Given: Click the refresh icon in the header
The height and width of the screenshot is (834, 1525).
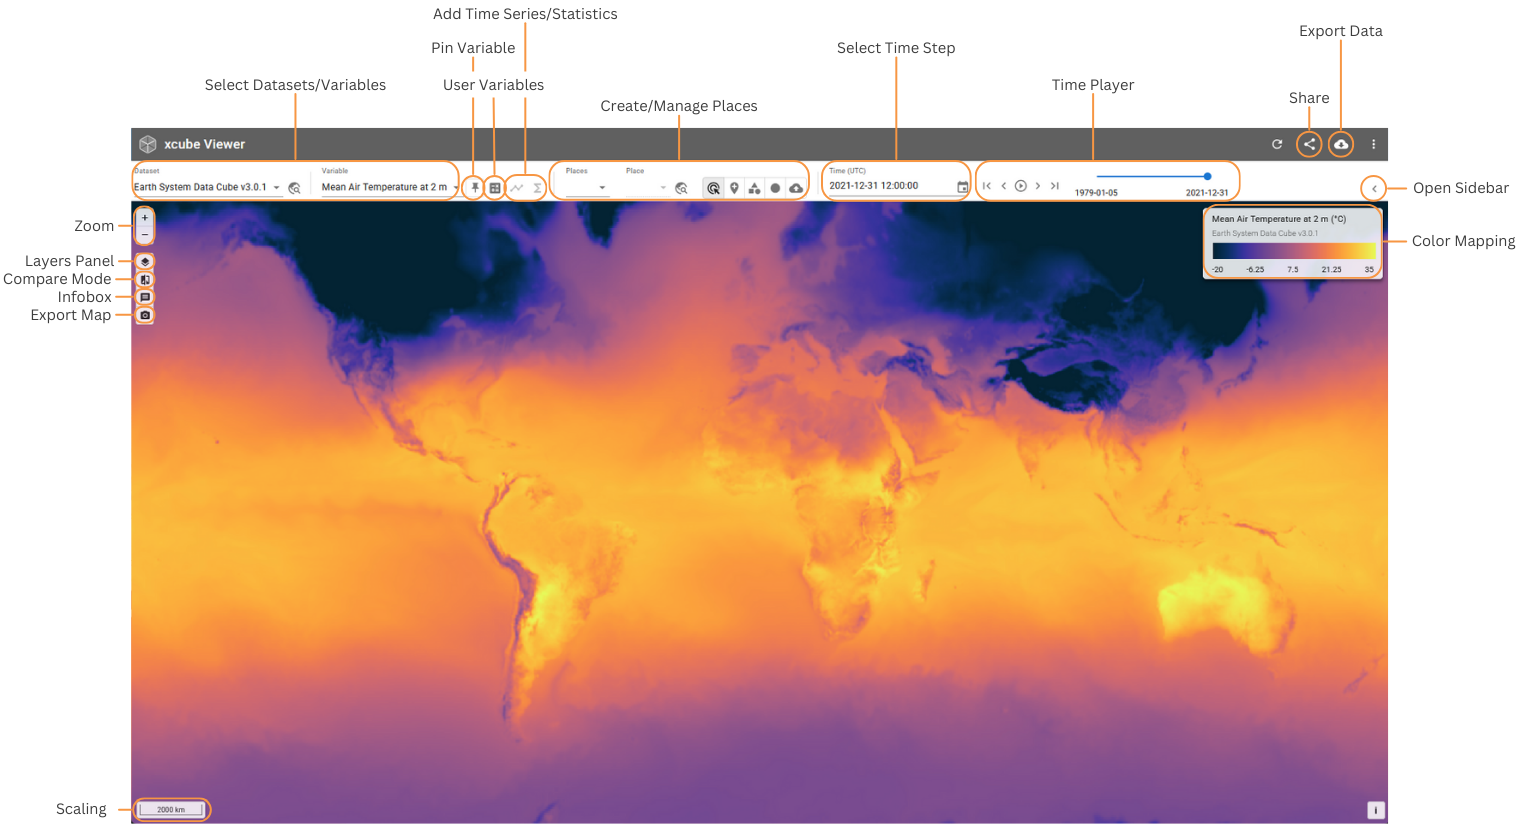Looking at the screenshot, I should click(1277, 145).
